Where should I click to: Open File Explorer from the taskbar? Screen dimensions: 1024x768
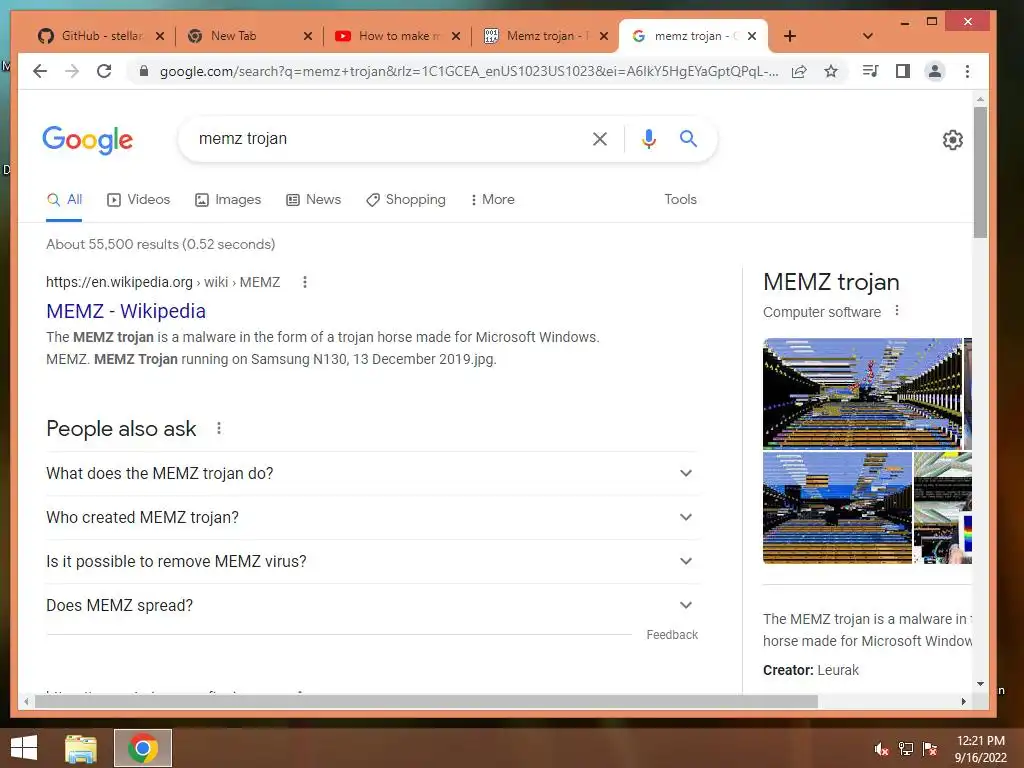coord(81,748)
